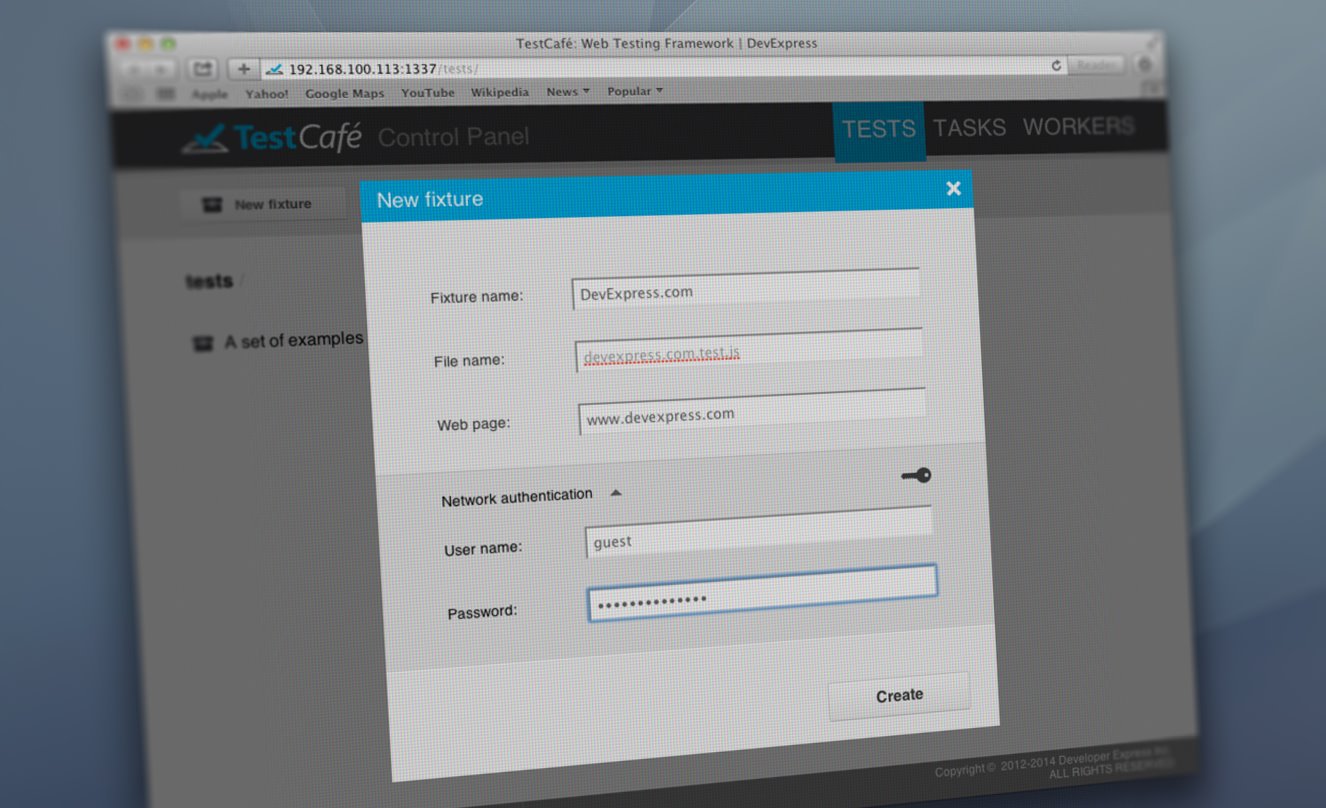Viewport: 1326px width, 808px height.
Task: Go to the WORKERS tab
Action: point(1078,127)
